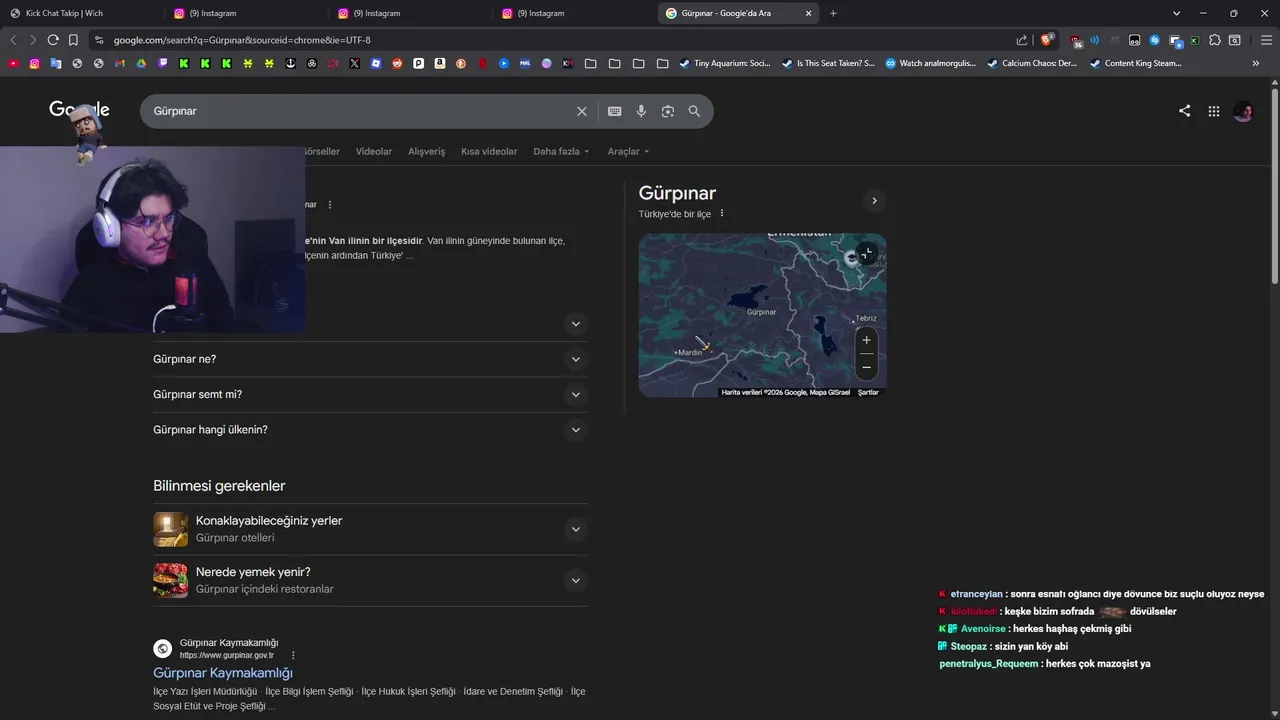The width and height of the screenshot is (1280, 720).
Task: Open the Google apps grid
Action: tap(1213, 111)
